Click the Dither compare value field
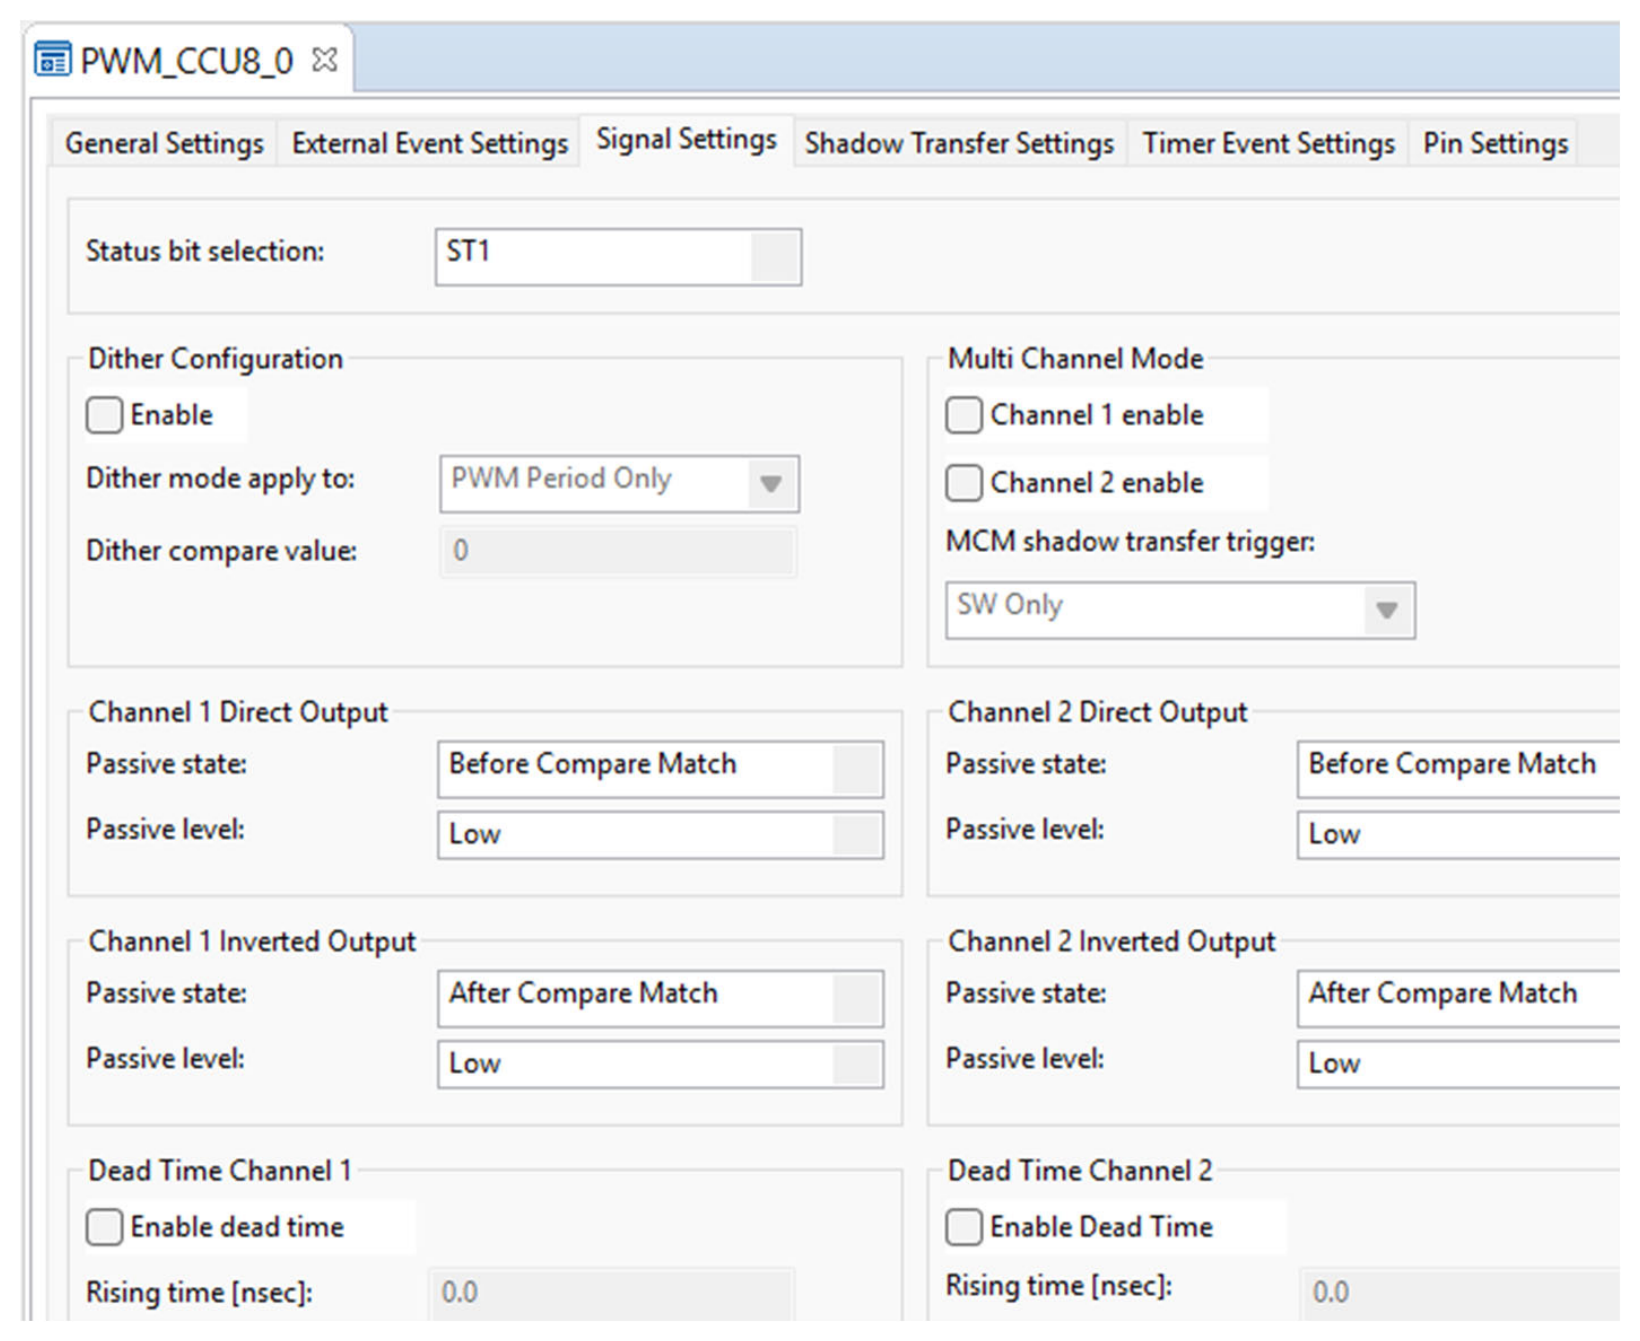Viewport: 1640px width, 1341px height. click(618, 551)
